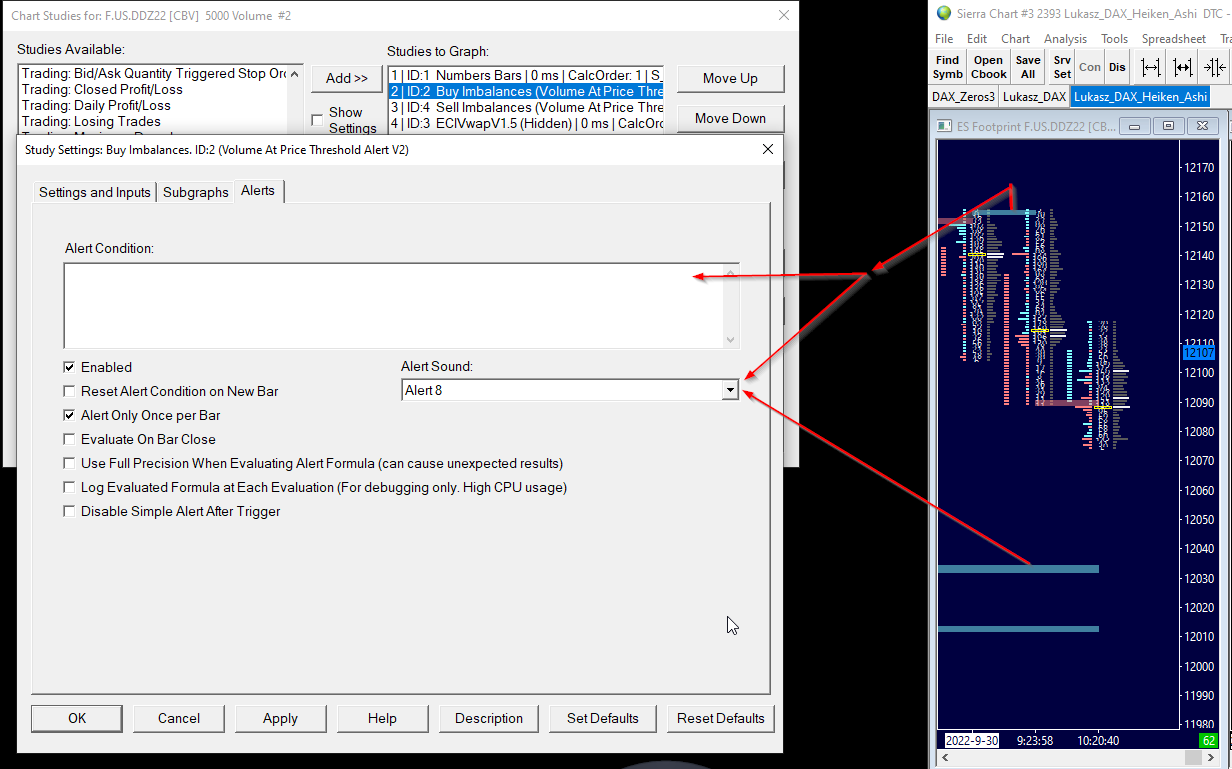1232x769 pixels.
Task: Click the Save All toolbar button
Action: tap(1028, 67)
